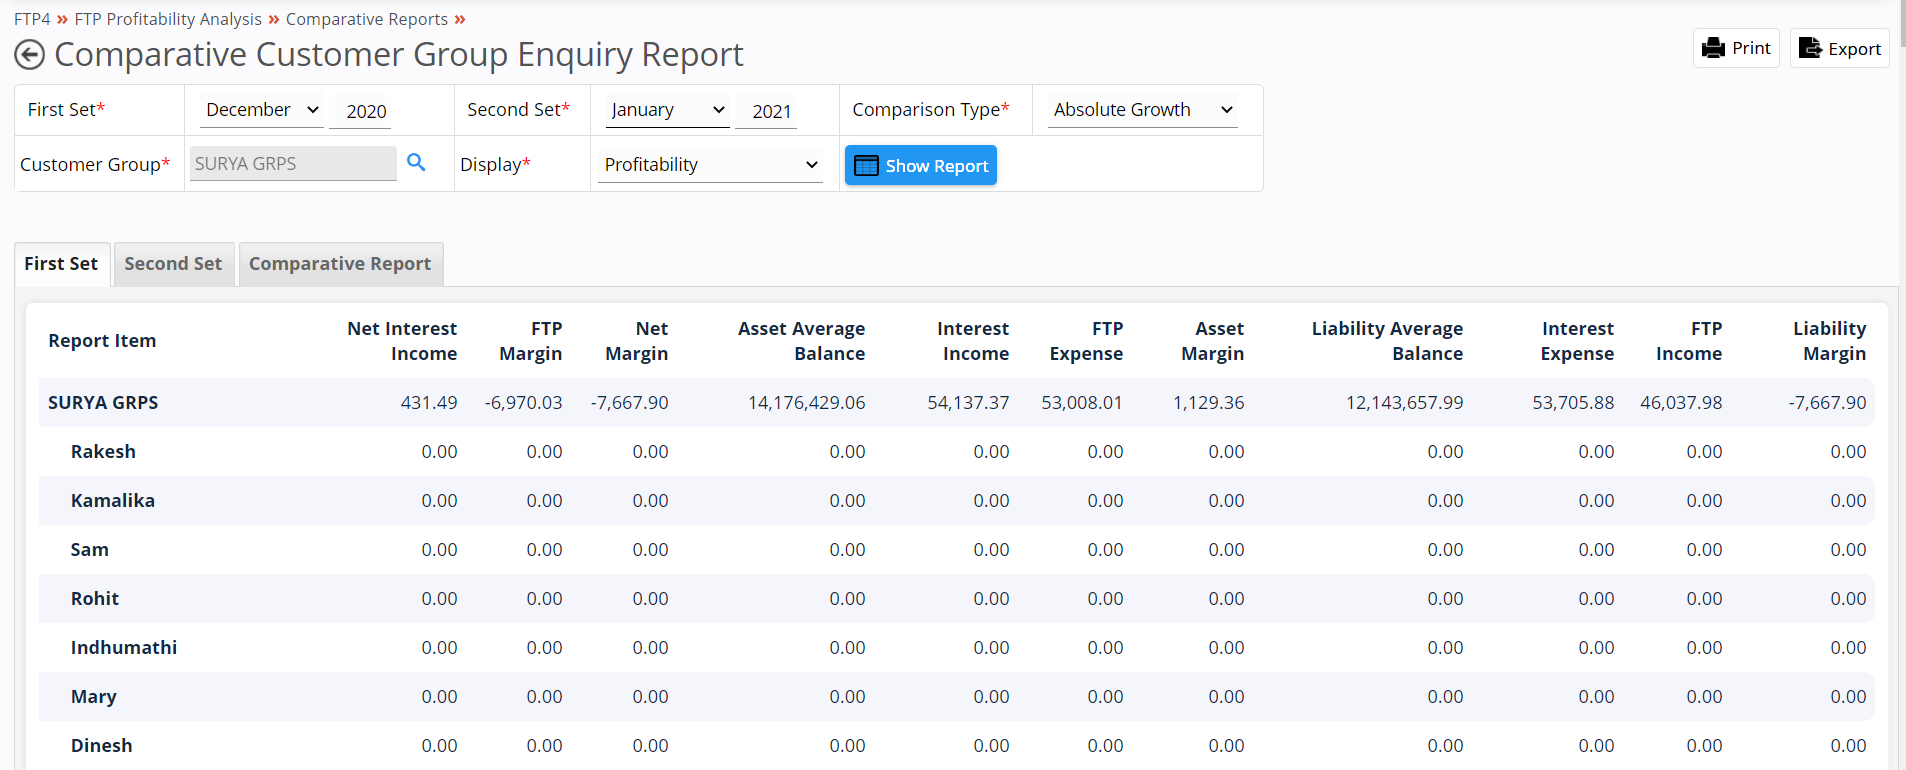Select the Indhumathi row label
Screen dimensions: 1906x770
coord(124,648)
